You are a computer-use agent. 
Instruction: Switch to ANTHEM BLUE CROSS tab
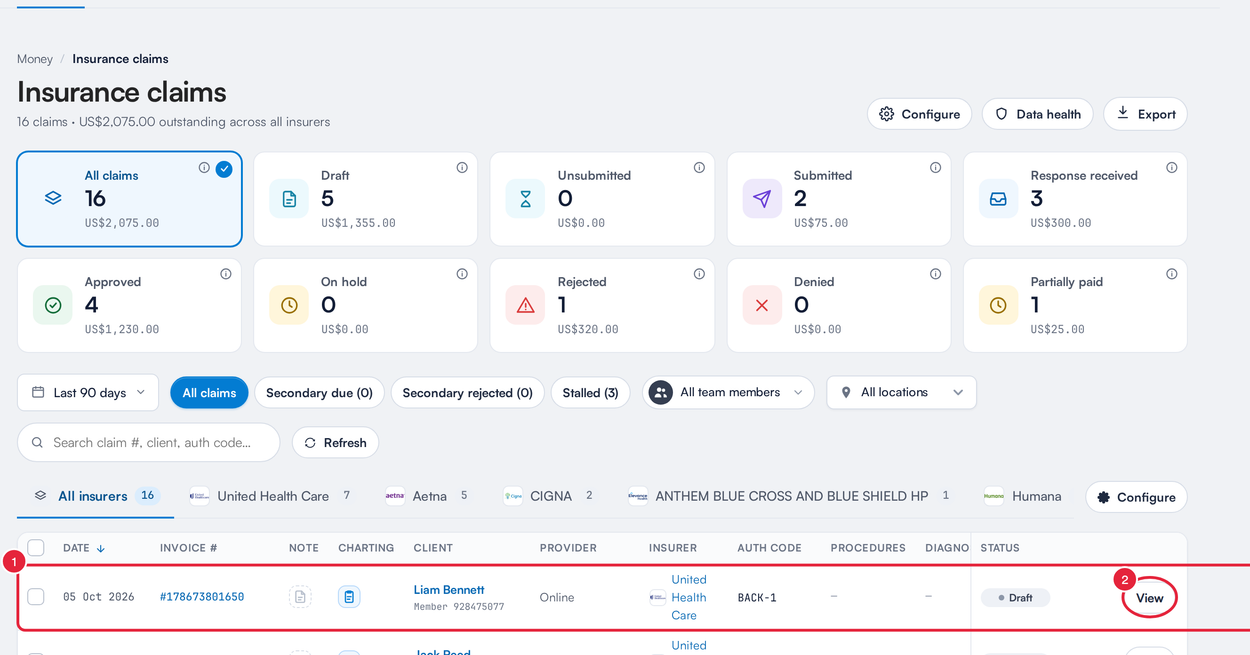789,496
